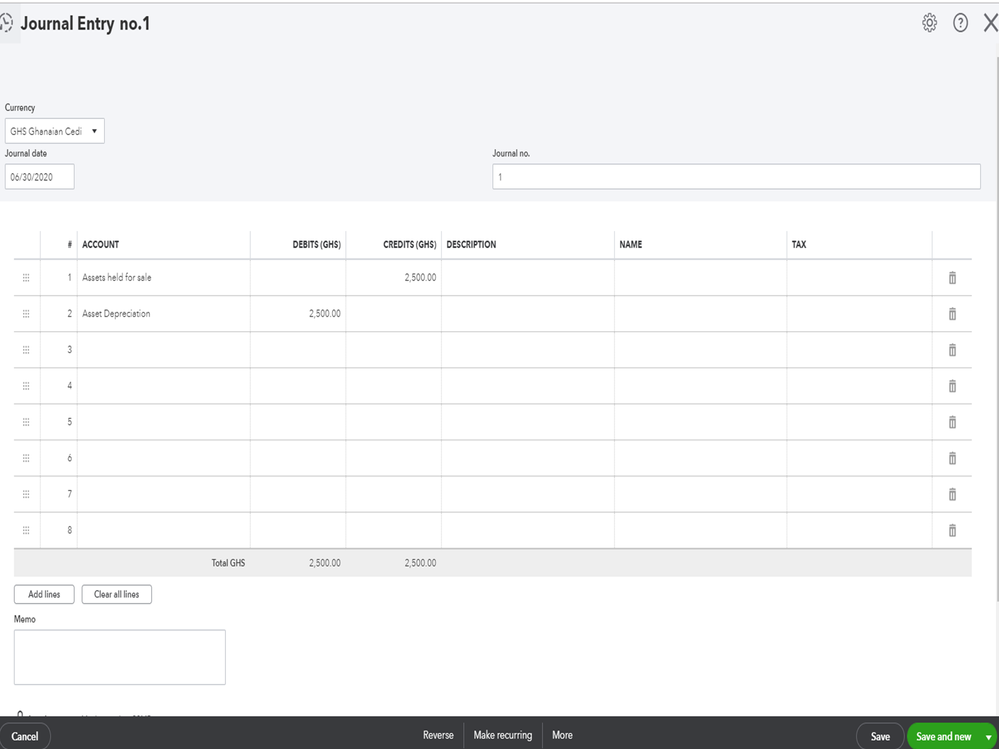Click the DESCRIPTION column header
The height and width of the screenshot is (749, 999).
471,245
